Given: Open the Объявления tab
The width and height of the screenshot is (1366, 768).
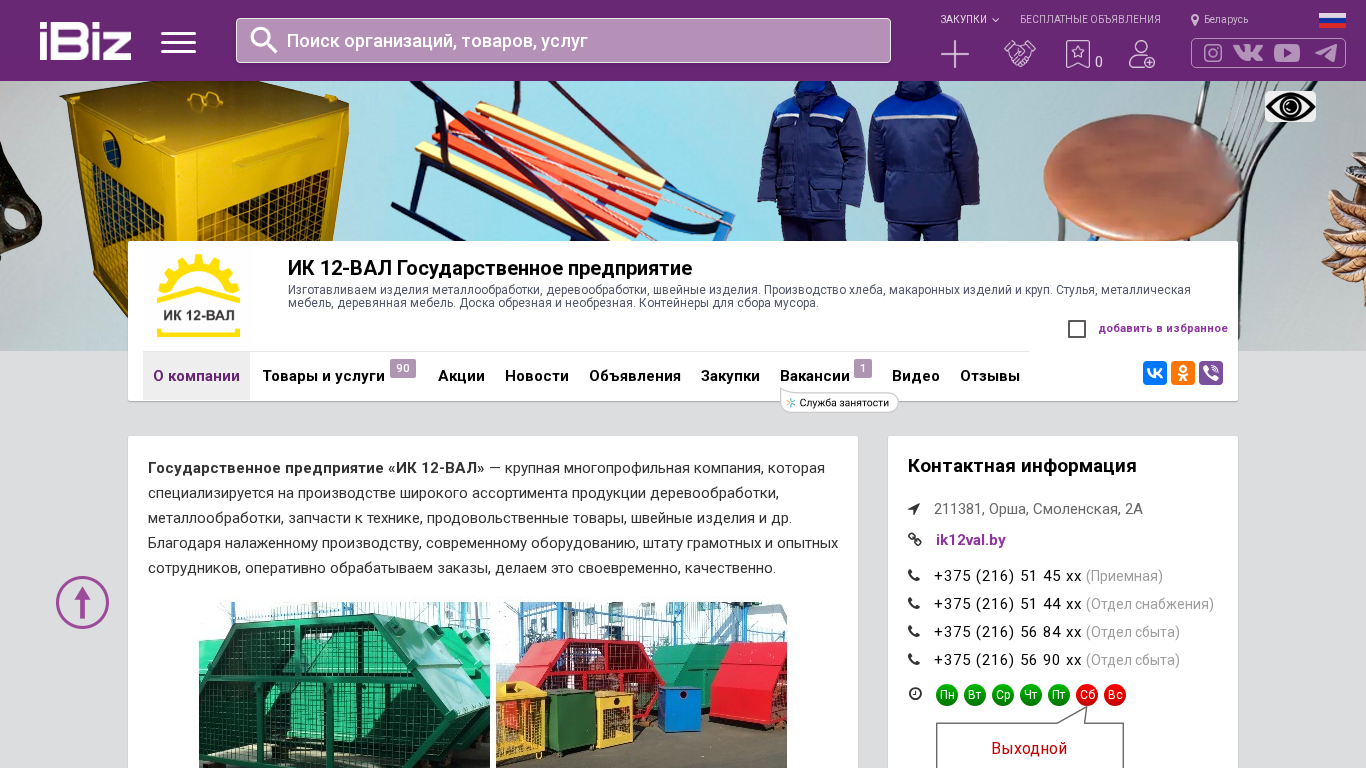Looking at the screenshot, I should click(x=635, y=376).
